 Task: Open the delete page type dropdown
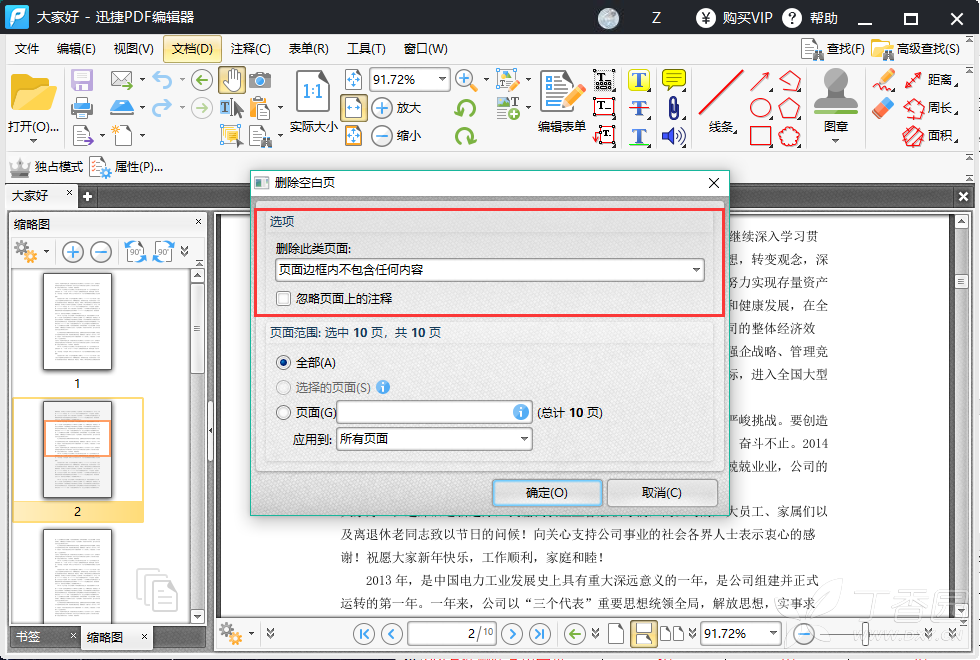490,270
